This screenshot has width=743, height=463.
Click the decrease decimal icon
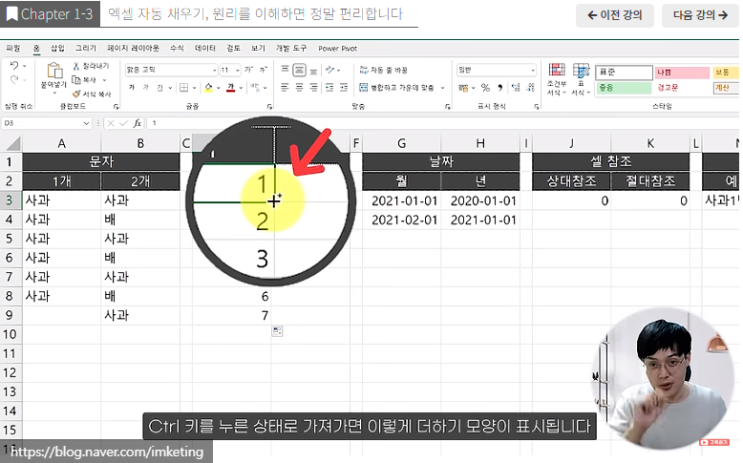pos(531,88)
